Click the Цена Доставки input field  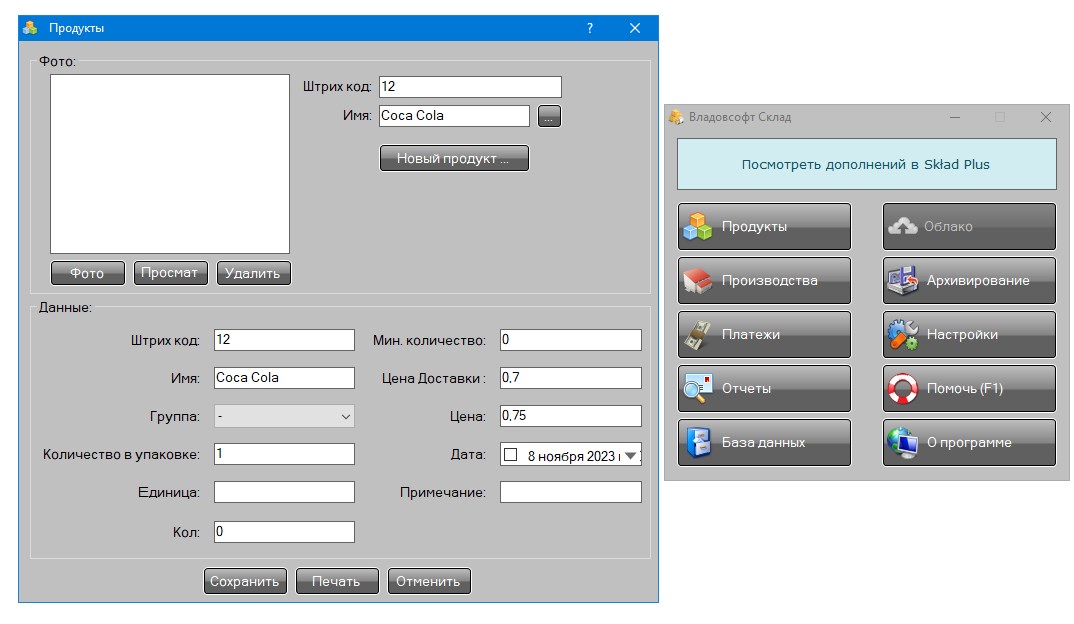click(570, 377)
